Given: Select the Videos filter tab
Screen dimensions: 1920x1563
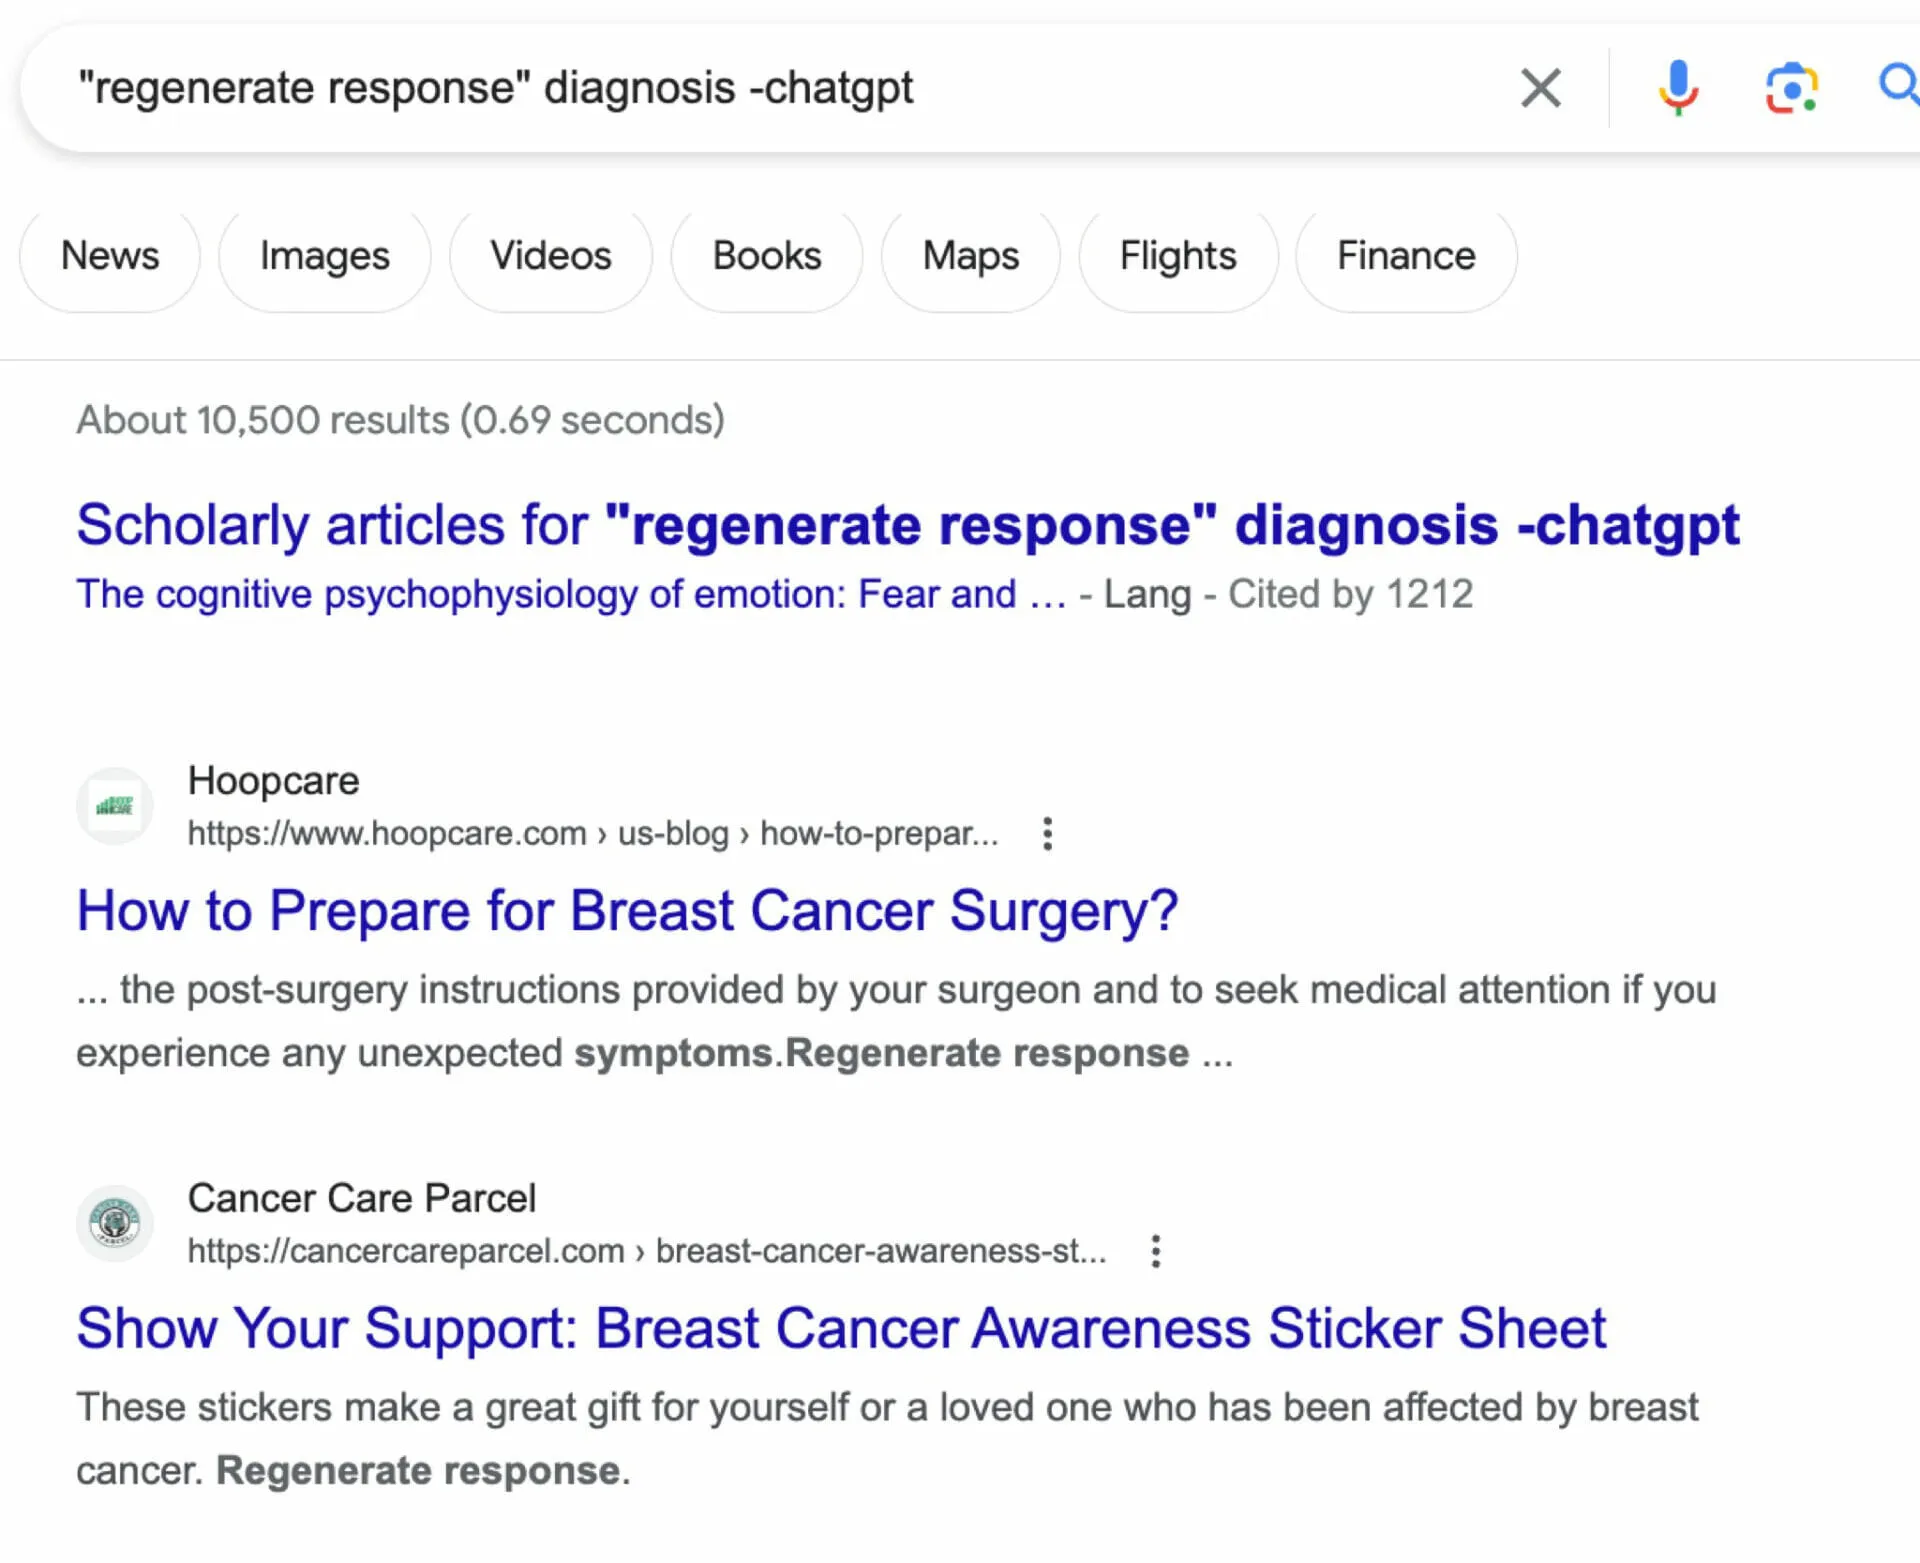Looking at the screenshot, I should pyautogui.click(x=551, y=256).
